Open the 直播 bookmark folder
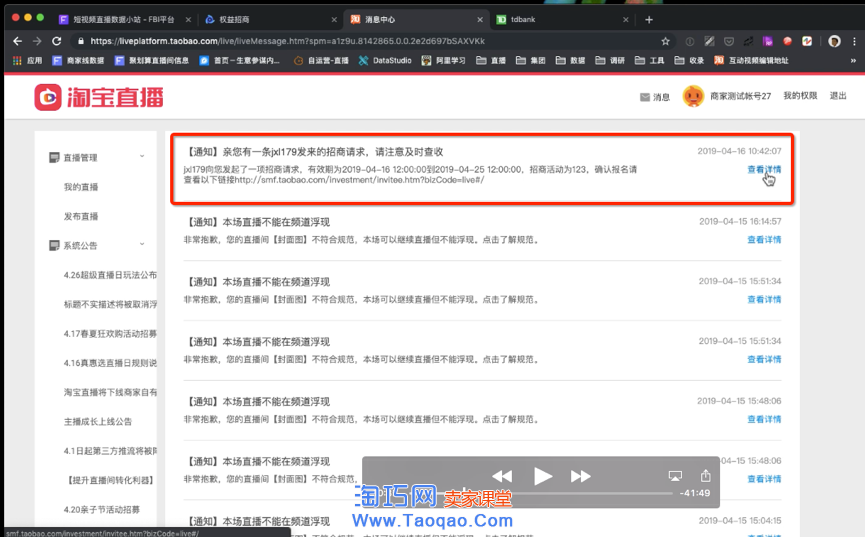Image resolution: width=865 pixels, height=537 pixels. point(491,60)
